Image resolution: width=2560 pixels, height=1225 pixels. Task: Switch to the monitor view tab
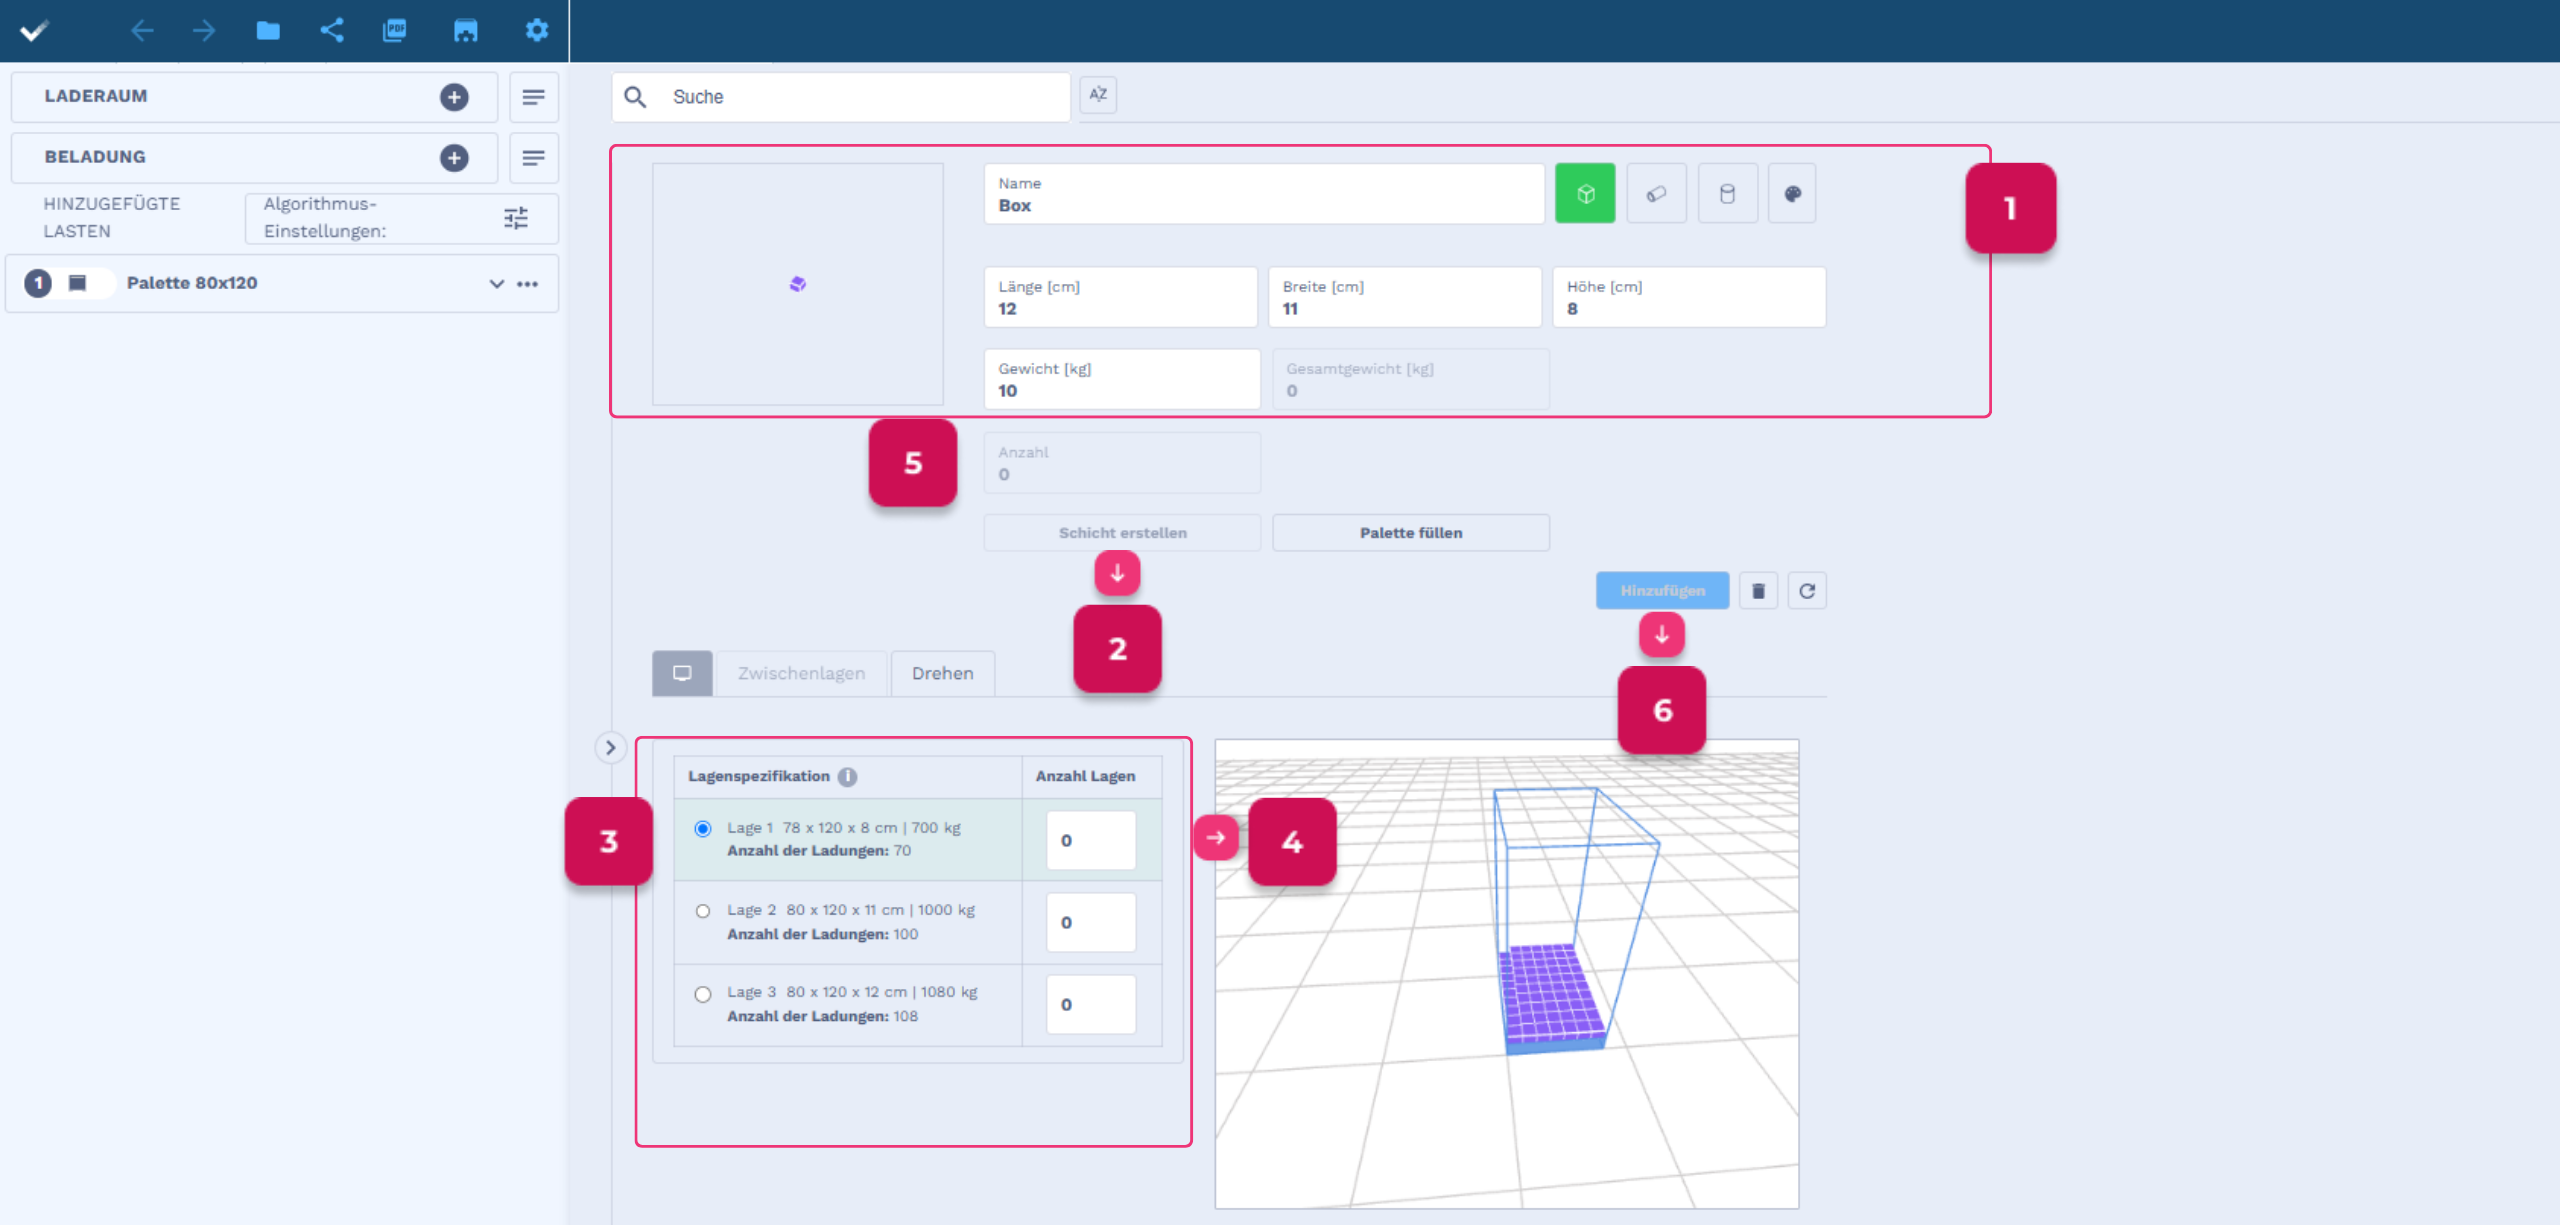(x=682, y=674)
